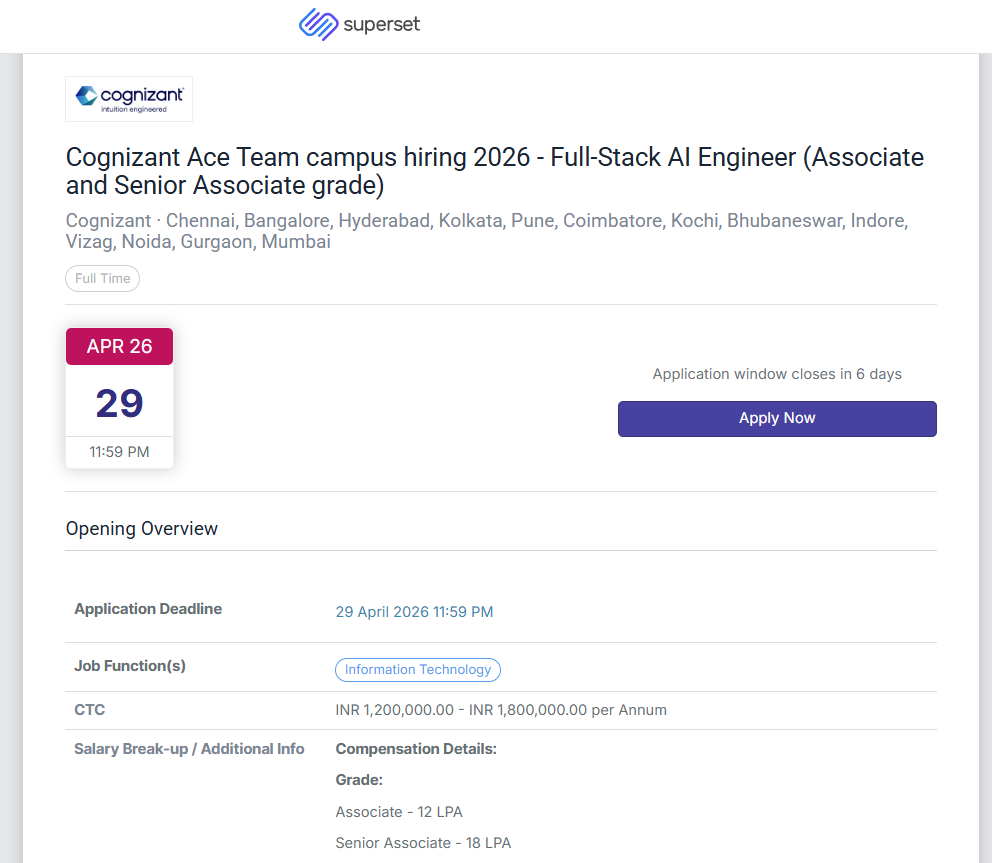Click the Full-Stack AI Engineer job title
Image resolution: width=992 pixels, height=863 pixels.
tap(494, 171)
